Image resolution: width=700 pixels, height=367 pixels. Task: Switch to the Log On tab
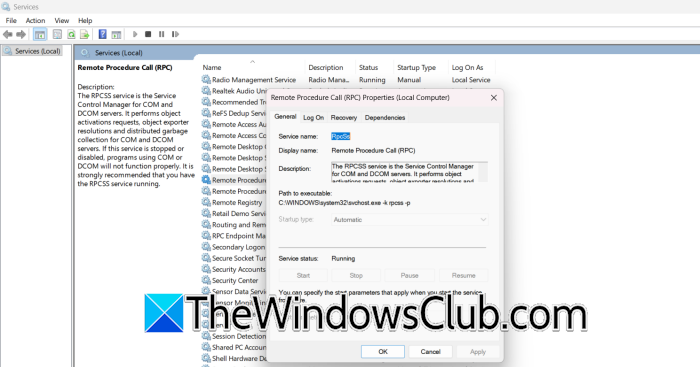[x=313, y=117]
